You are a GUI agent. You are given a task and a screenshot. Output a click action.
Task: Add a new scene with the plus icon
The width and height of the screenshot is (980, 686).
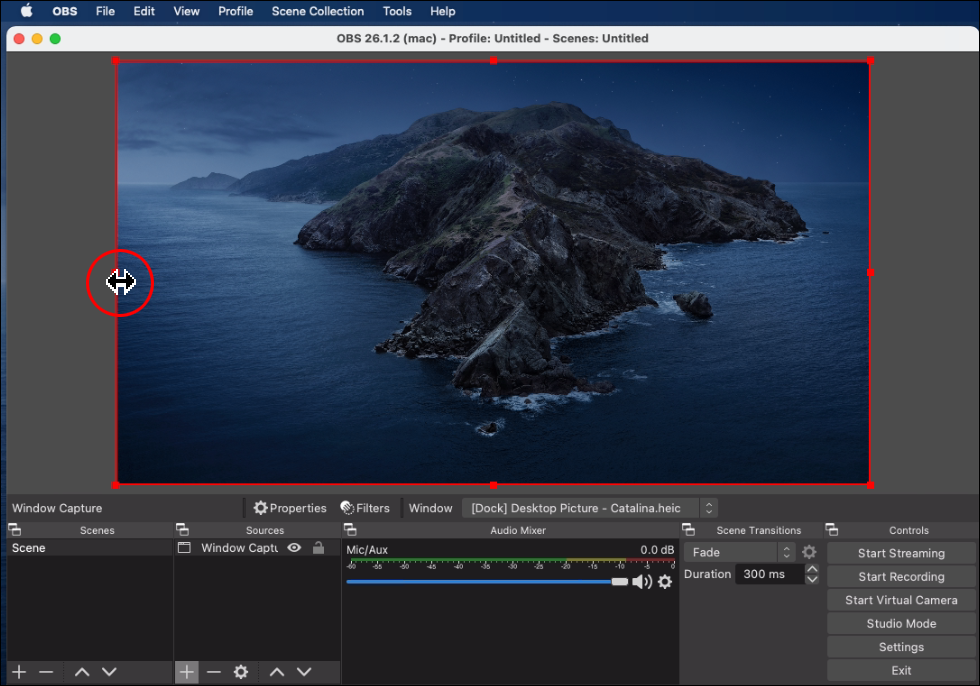19,672
